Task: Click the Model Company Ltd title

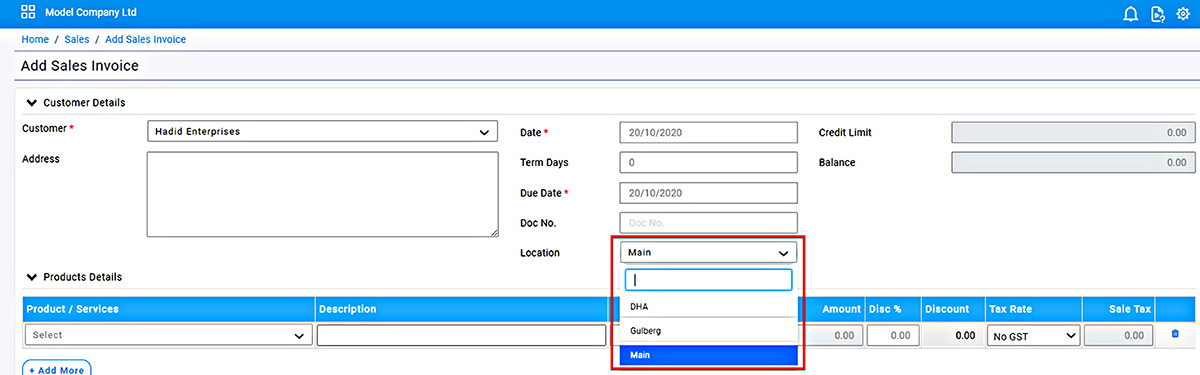Action: [92, 14]
